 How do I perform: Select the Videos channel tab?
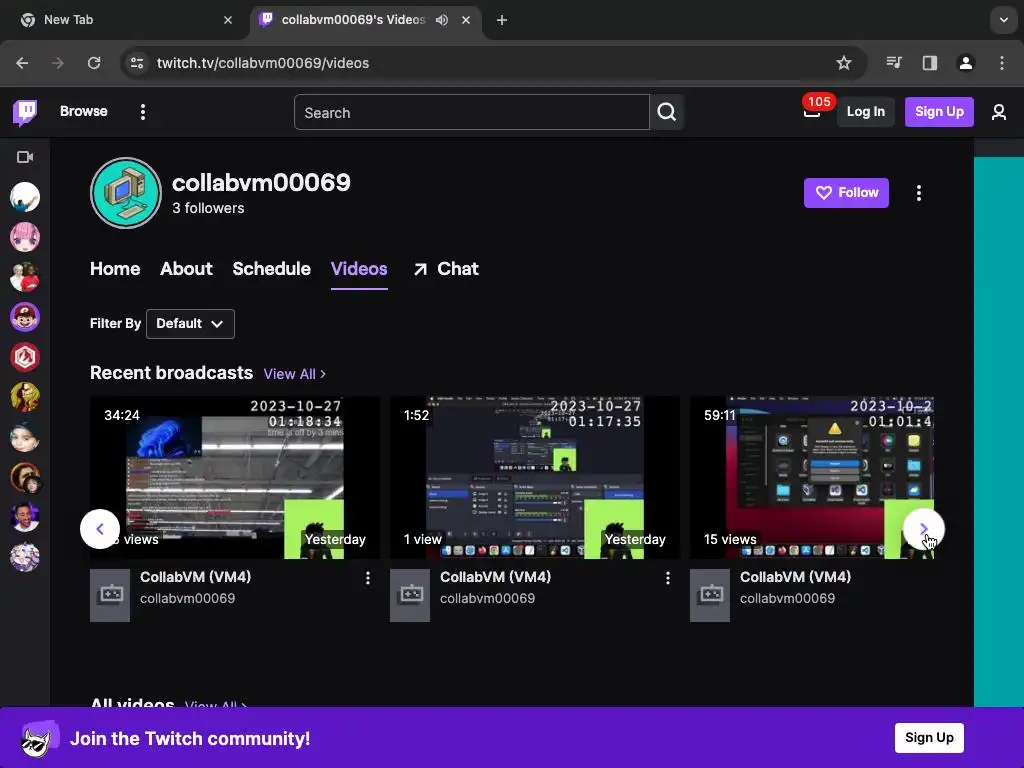click(359, 269)
